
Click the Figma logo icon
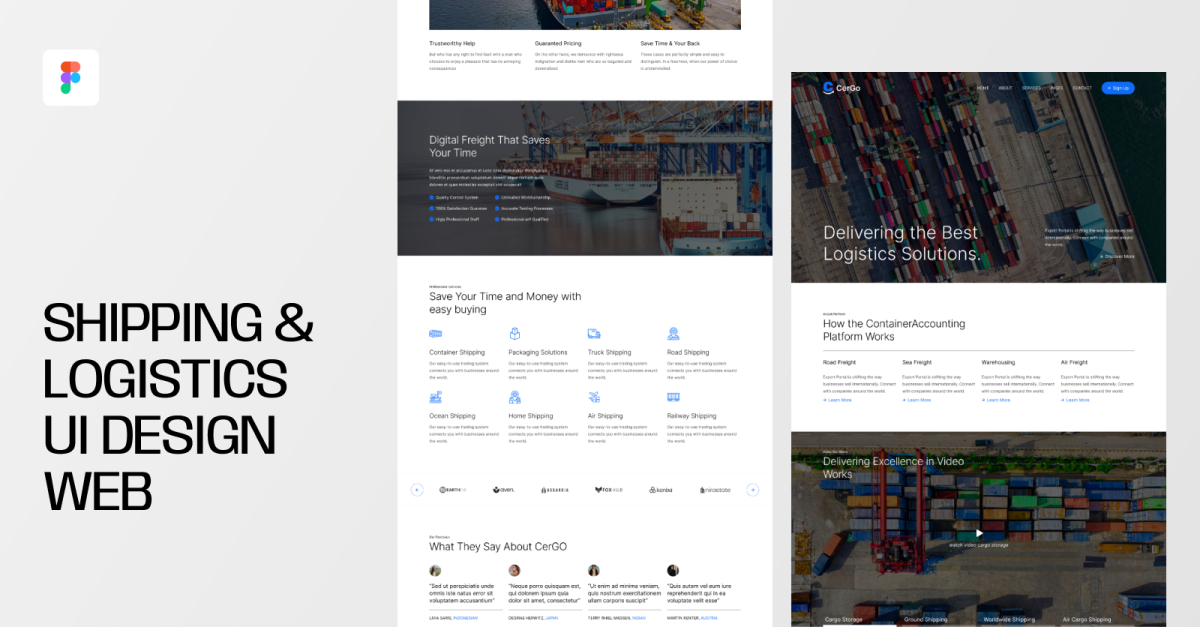tap(70, 77)
